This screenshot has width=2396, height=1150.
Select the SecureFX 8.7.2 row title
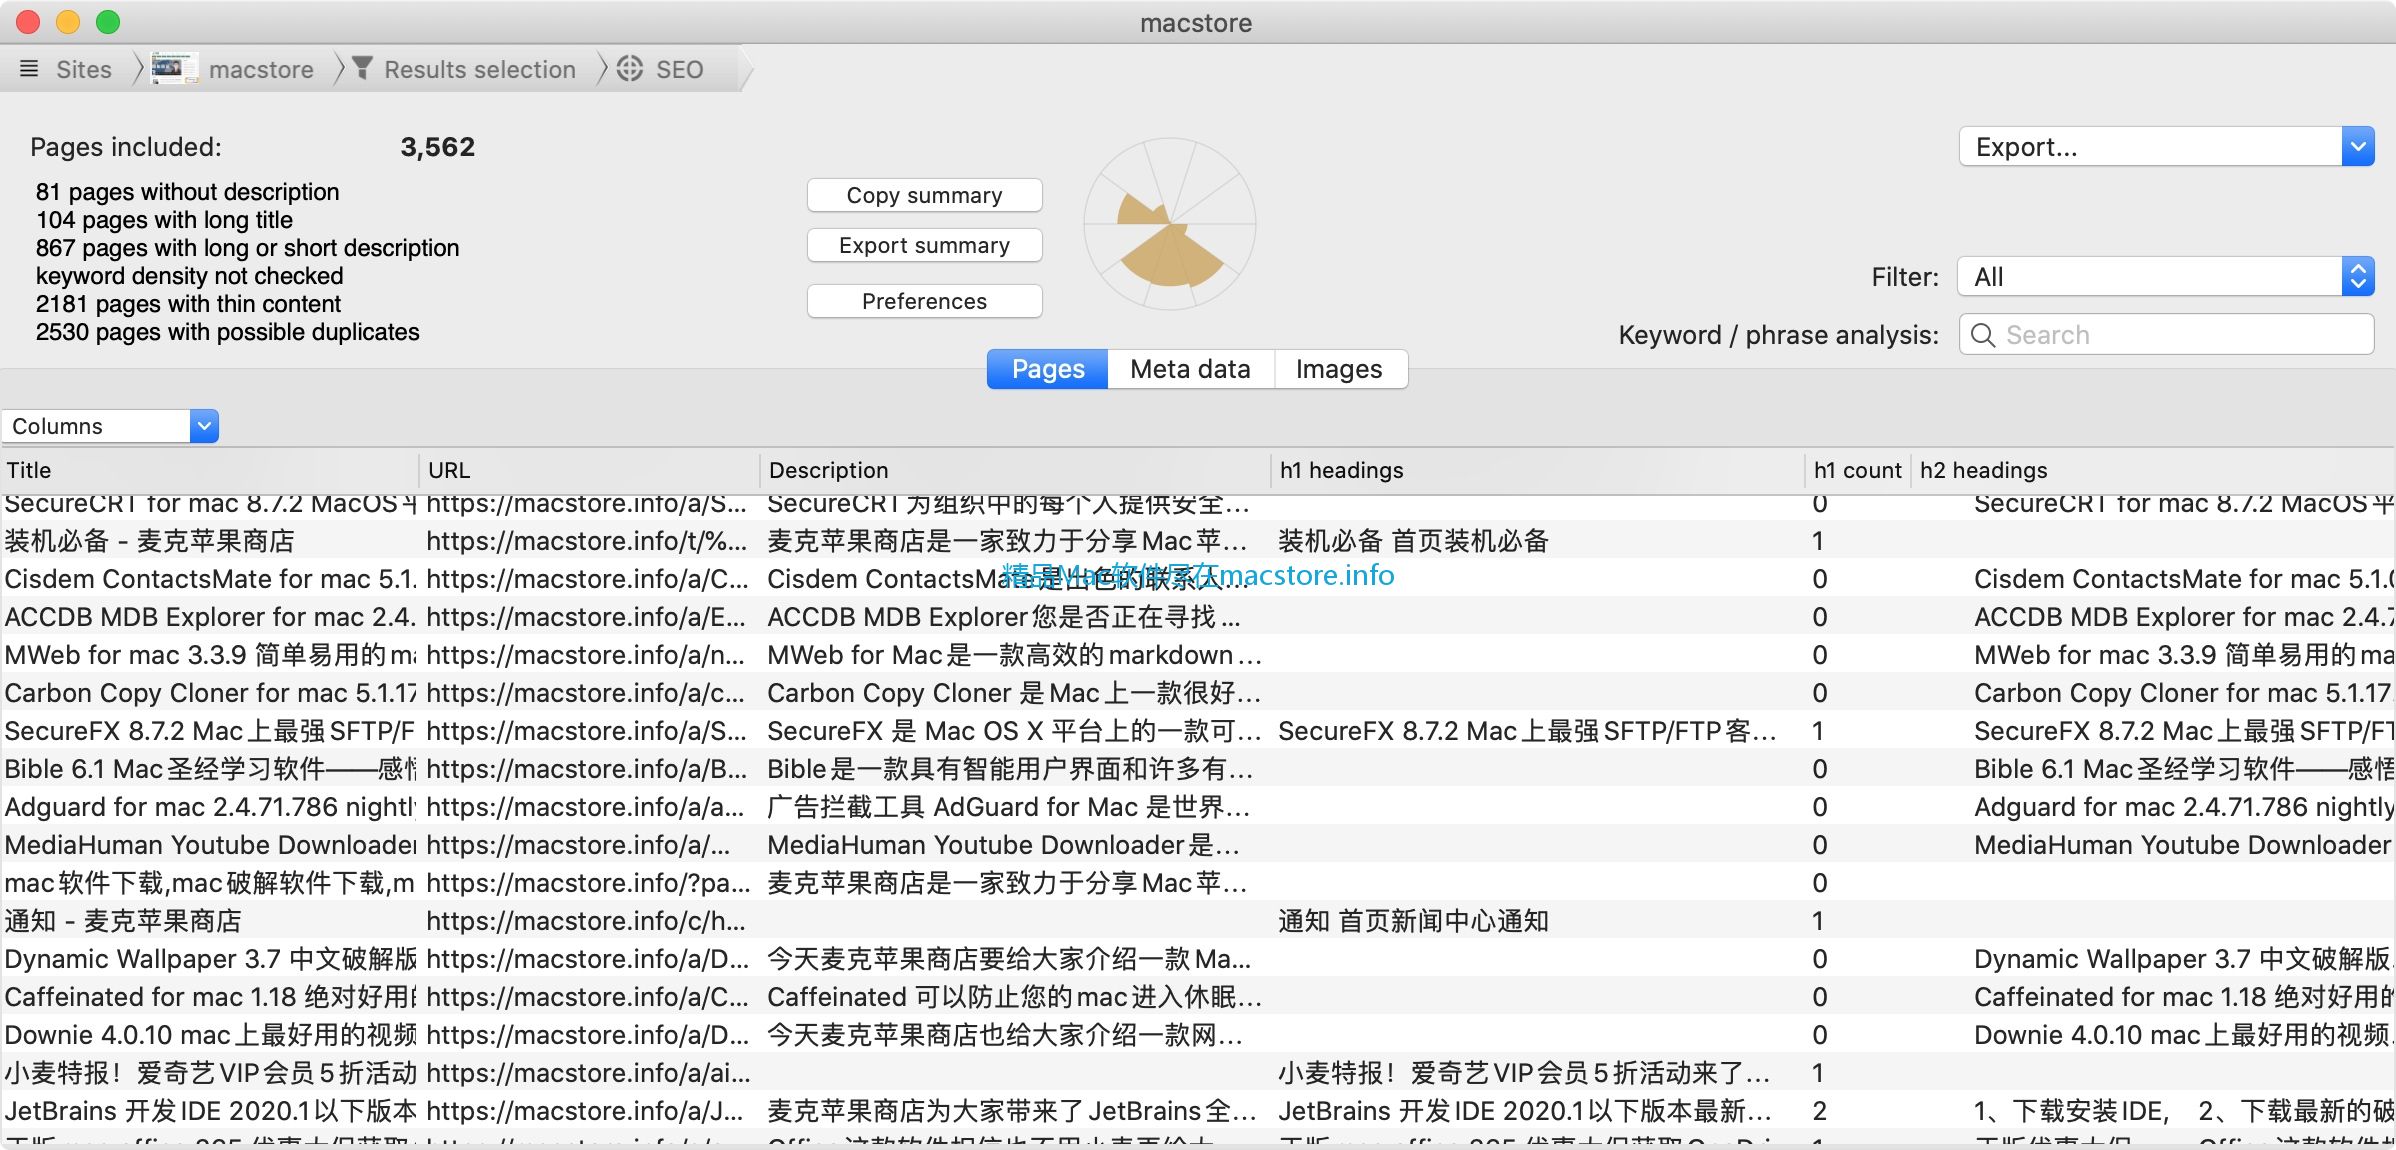(210, 731)
